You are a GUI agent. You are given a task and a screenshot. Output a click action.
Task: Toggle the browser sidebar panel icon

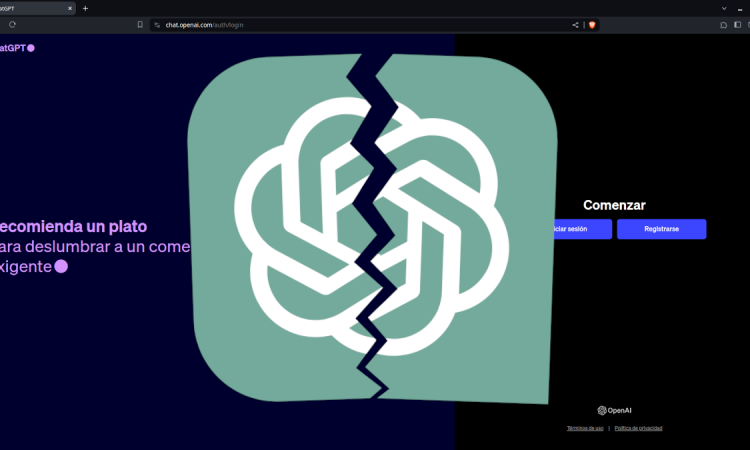click(x=738, y=24)
